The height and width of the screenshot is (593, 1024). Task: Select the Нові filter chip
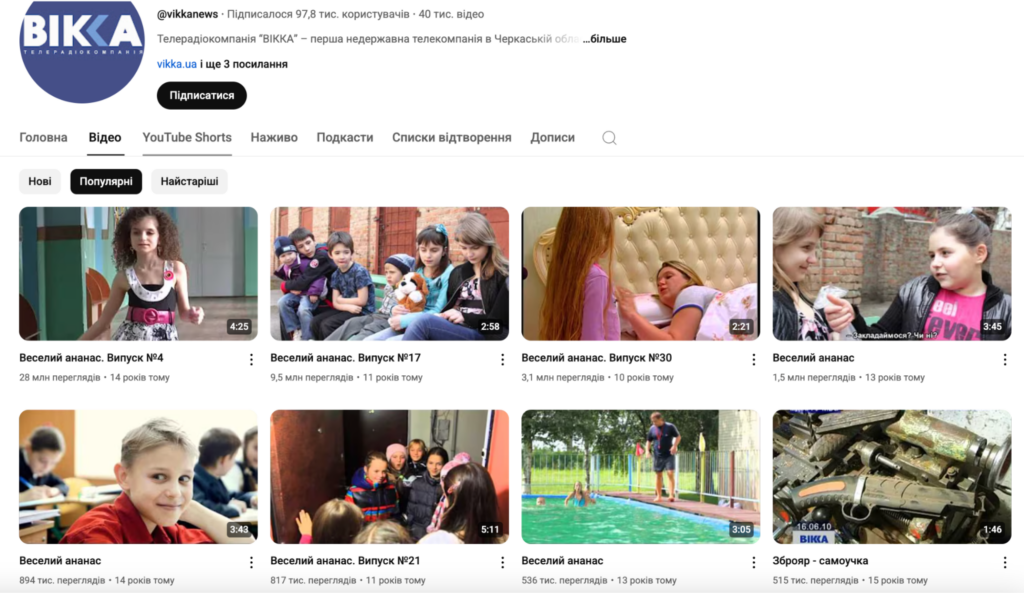tap(40, 182)
